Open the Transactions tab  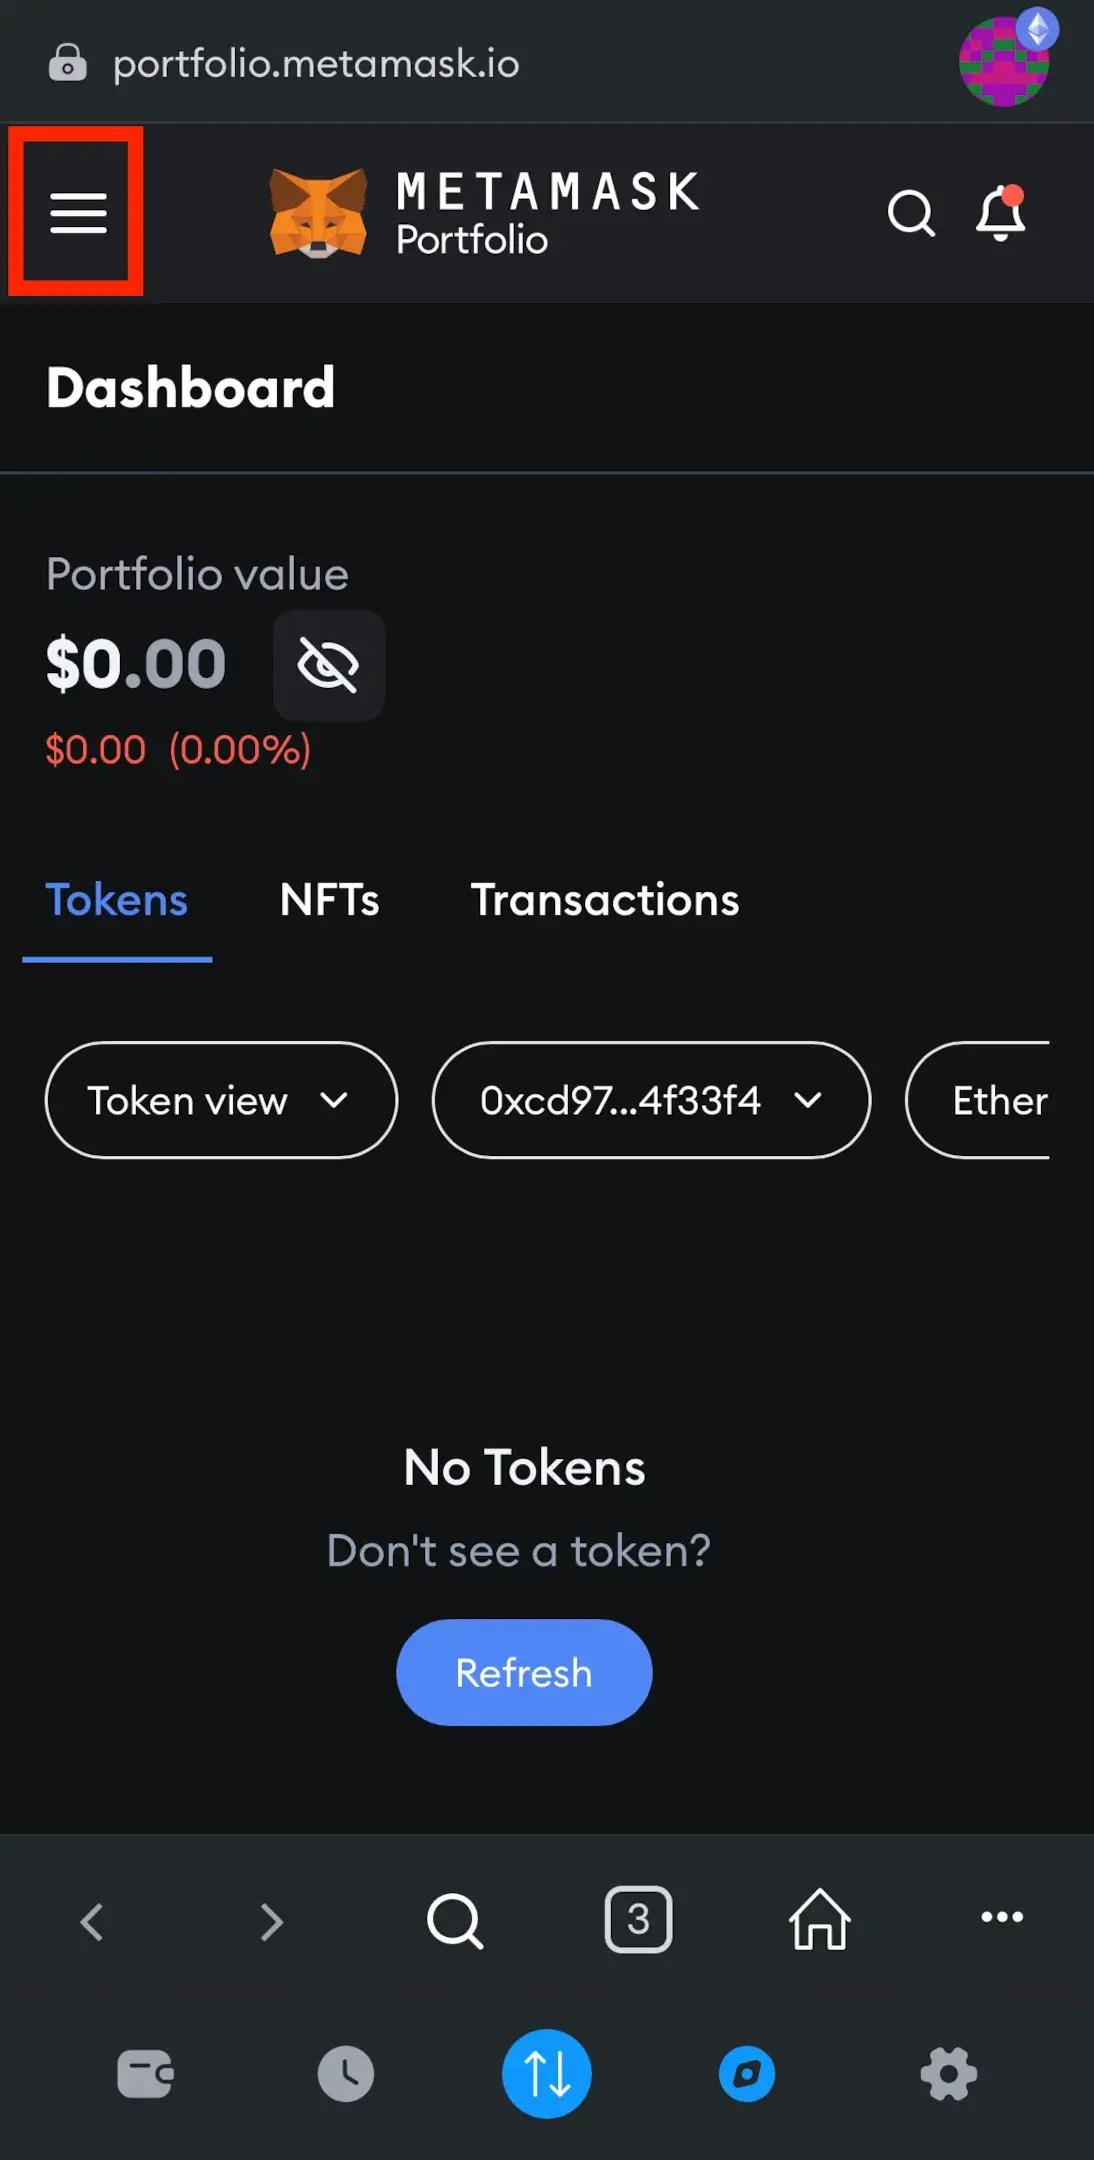coord(605,900)
